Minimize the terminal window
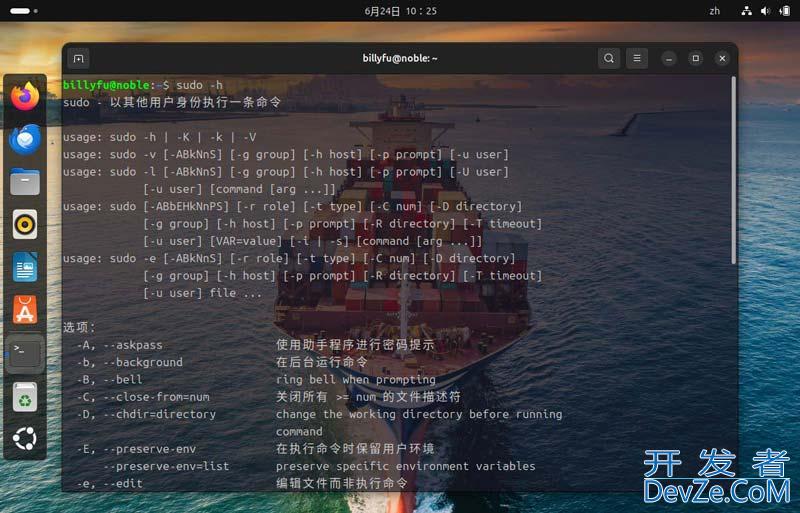The width and height of the screenshot is (800, 513). click(669, 59)
